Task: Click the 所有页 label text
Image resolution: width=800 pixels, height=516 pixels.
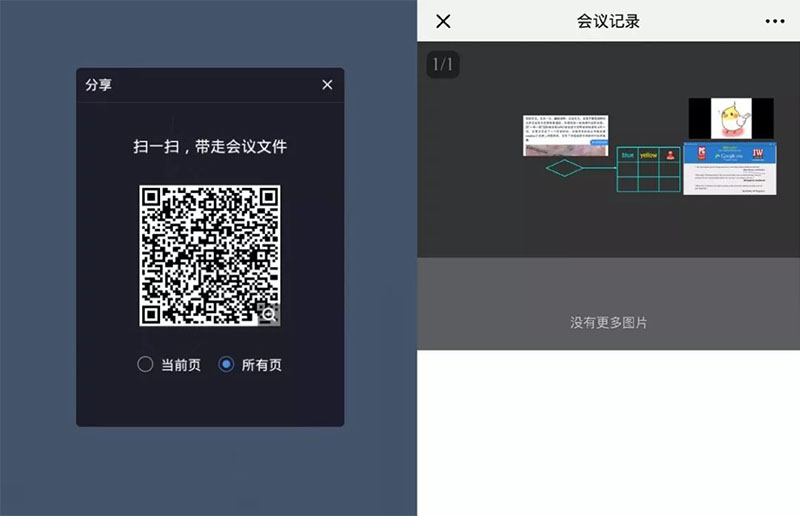Action: click(261, 365)
